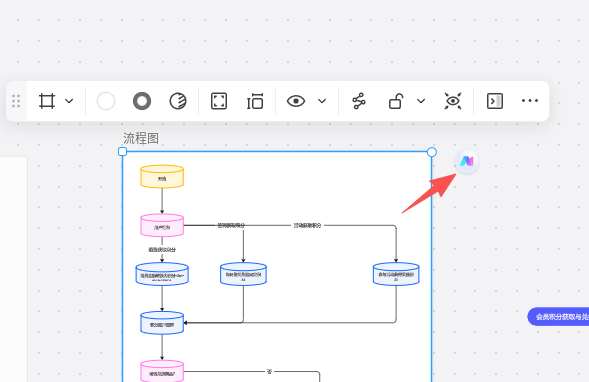Open the three-dots more options menu
589x382 pixels.
pos(530,101)
